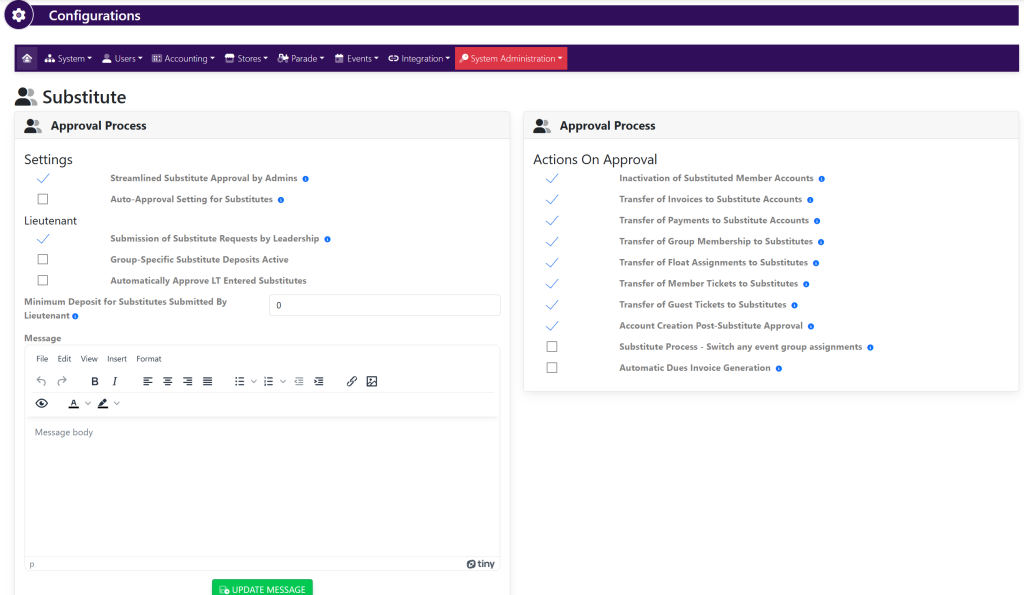
Task: Click the insert image icon
Action: pyautogui.click(x=372, y=381)
